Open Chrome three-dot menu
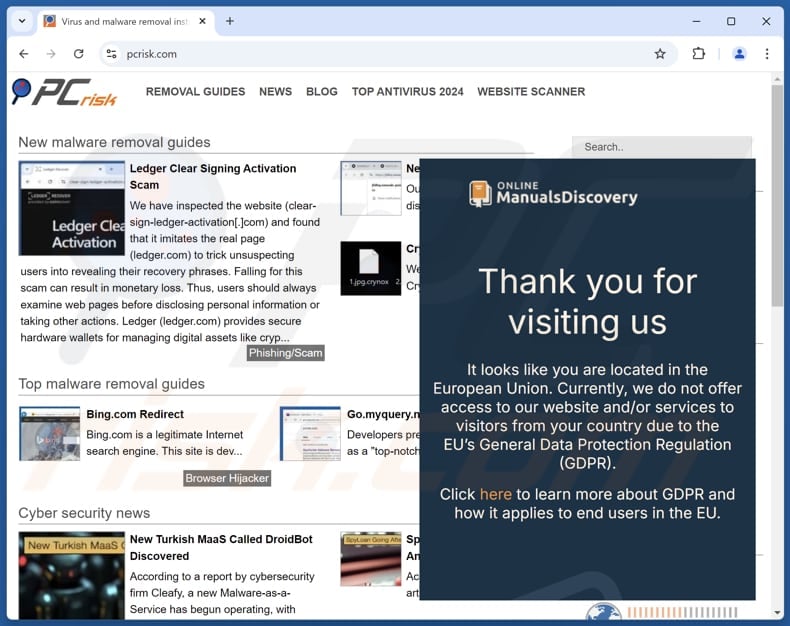Viewport: 790px width, 626px height. [767, 54]
